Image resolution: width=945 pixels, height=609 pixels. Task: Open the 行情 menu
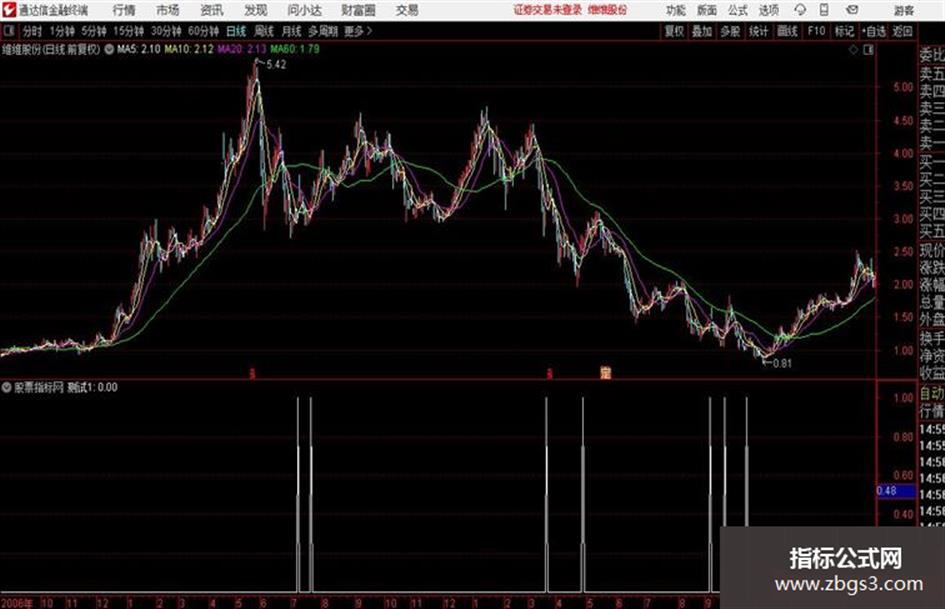124,10
